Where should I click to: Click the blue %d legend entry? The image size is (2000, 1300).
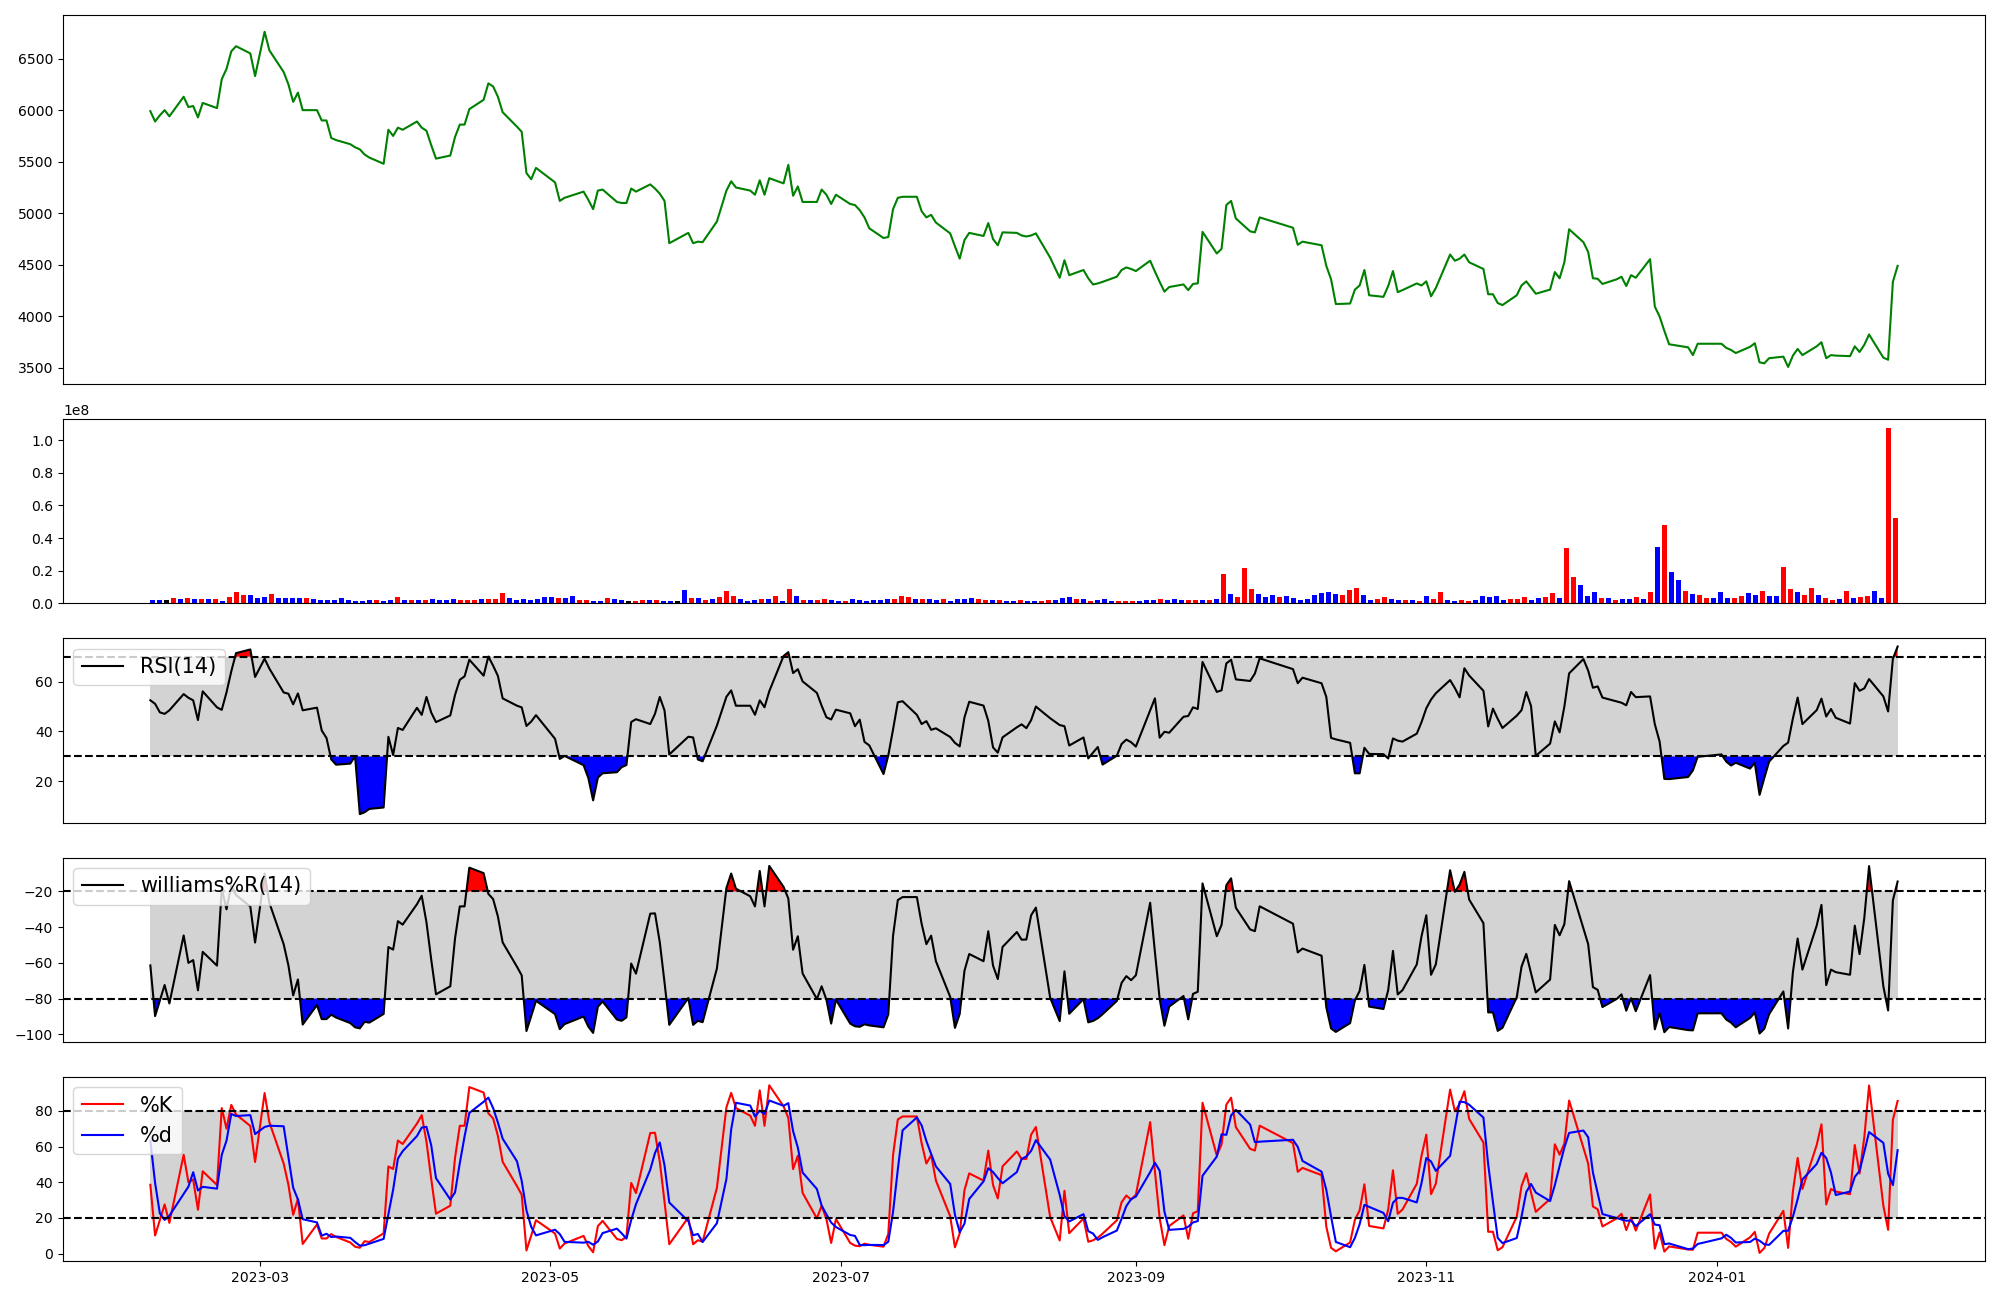point(155,1135)
